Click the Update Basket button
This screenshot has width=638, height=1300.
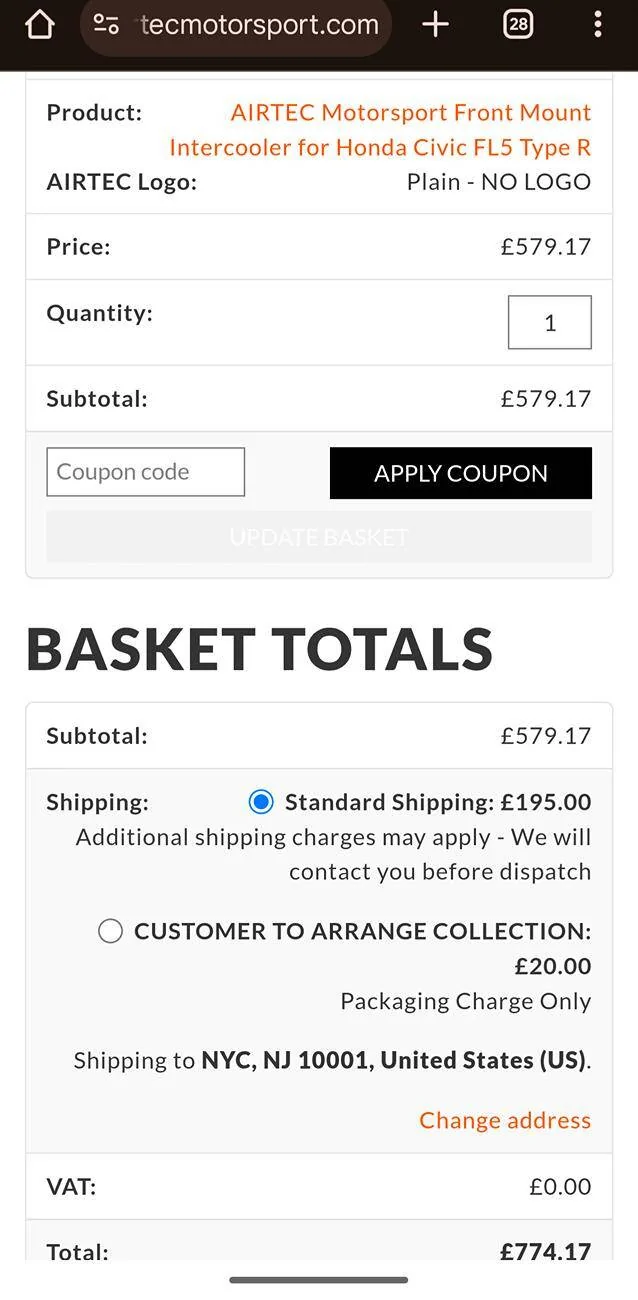click(x=319, y=537)
